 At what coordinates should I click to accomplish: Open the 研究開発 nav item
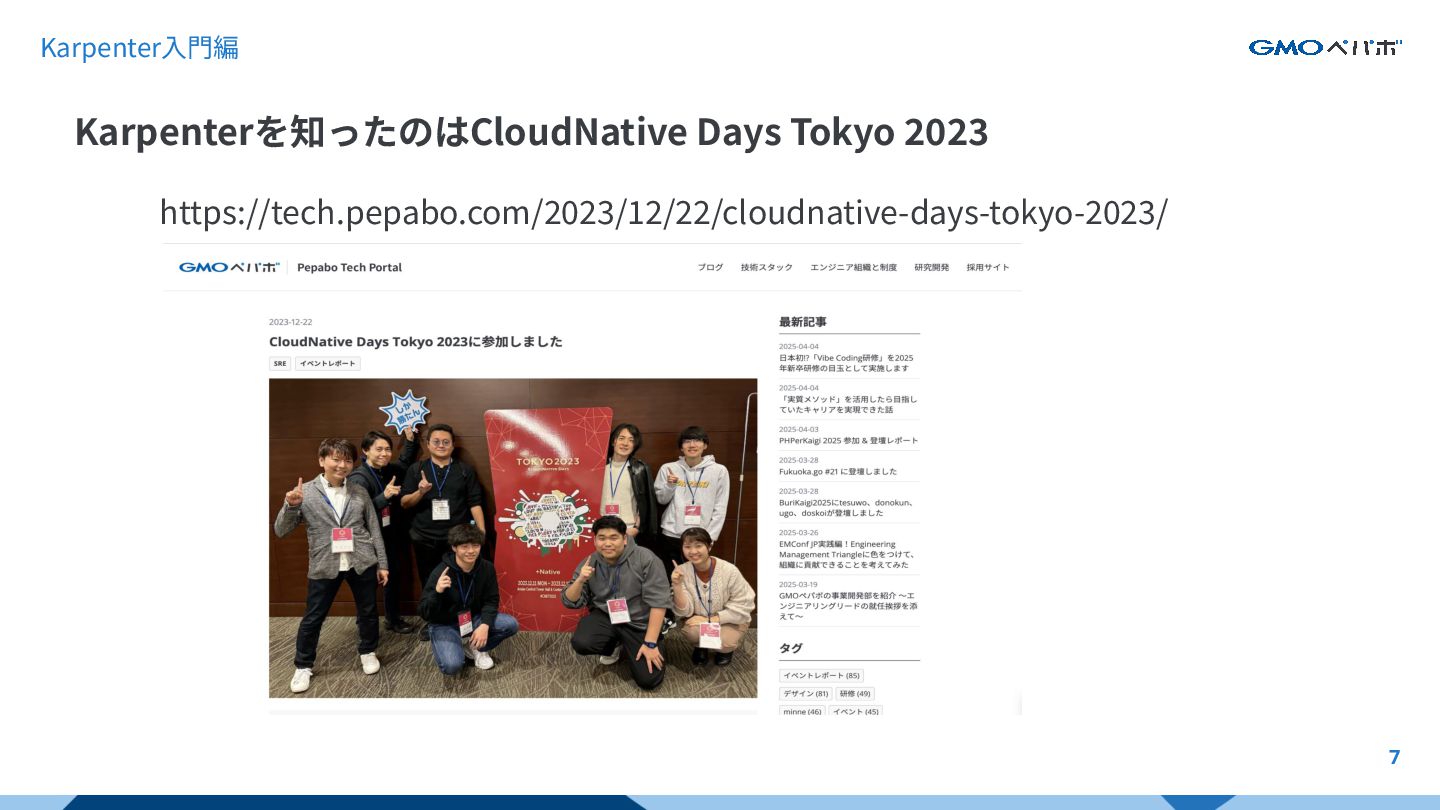pos(931,267)
